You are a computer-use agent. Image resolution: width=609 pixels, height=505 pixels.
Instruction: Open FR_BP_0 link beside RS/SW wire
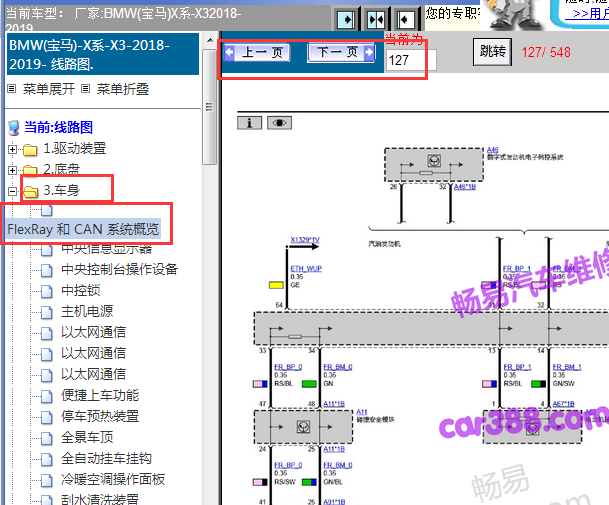[288, 465]
